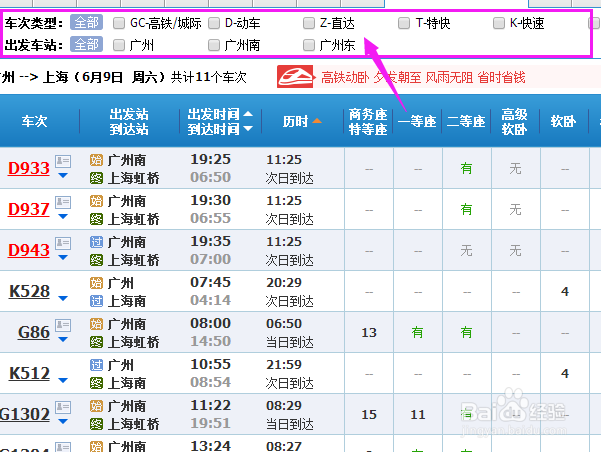The height and width of the screenshot is (452, 601).
Task: Click 始 origin icon in K528 row
Action: coord(97,283)
